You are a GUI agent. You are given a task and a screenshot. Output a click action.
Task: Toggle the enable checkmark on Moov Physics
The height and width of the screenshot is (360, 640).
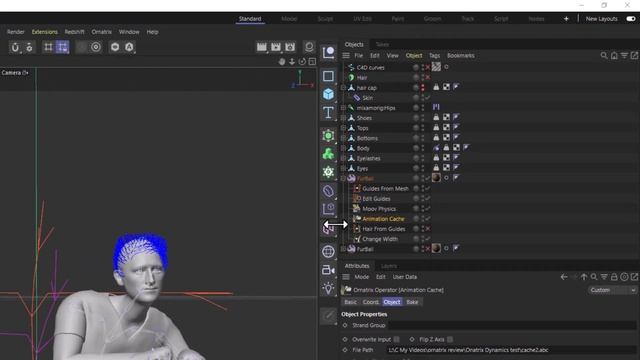click(x=428, y=209)
